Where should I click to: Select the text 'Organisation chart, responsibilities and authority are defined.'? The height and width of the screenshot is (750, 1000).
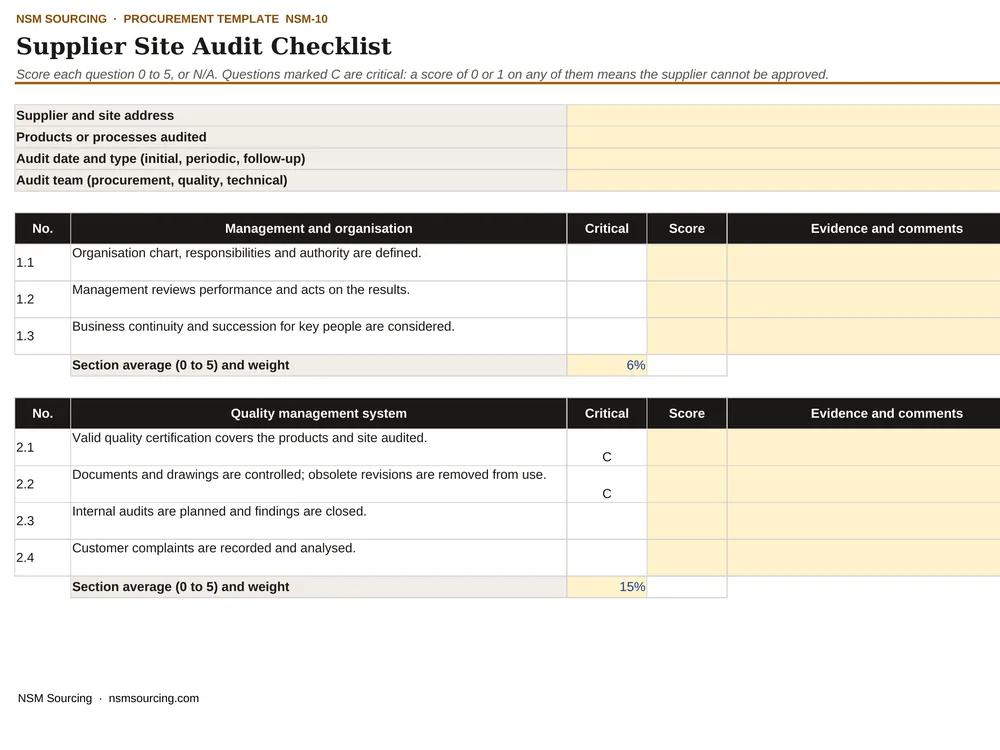(247, 253)
